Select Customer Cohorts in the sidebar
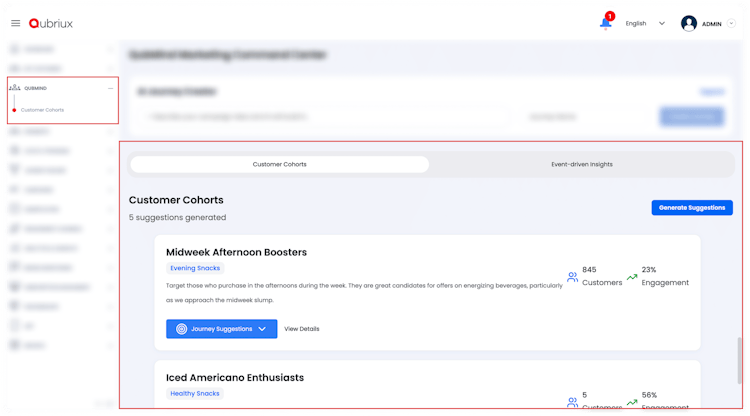 pyautogui.click(x=42, y=109)
